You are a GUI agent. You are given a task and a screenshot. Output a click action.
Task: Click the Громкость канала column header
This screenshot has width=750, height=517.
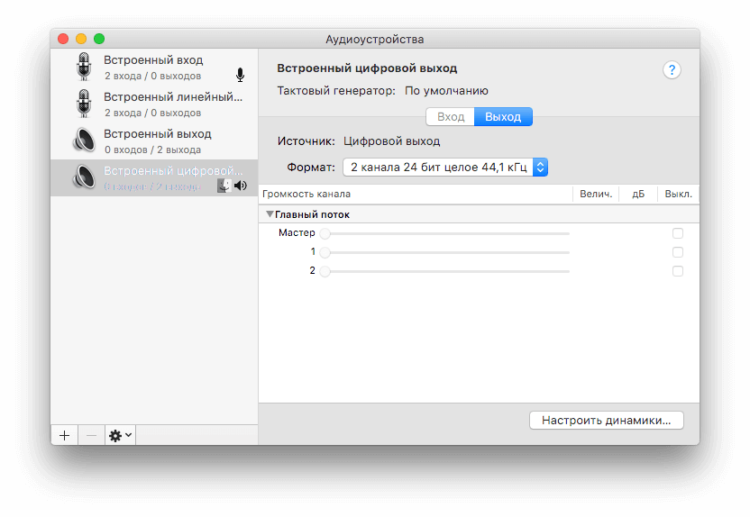click(x=416, y=194)
